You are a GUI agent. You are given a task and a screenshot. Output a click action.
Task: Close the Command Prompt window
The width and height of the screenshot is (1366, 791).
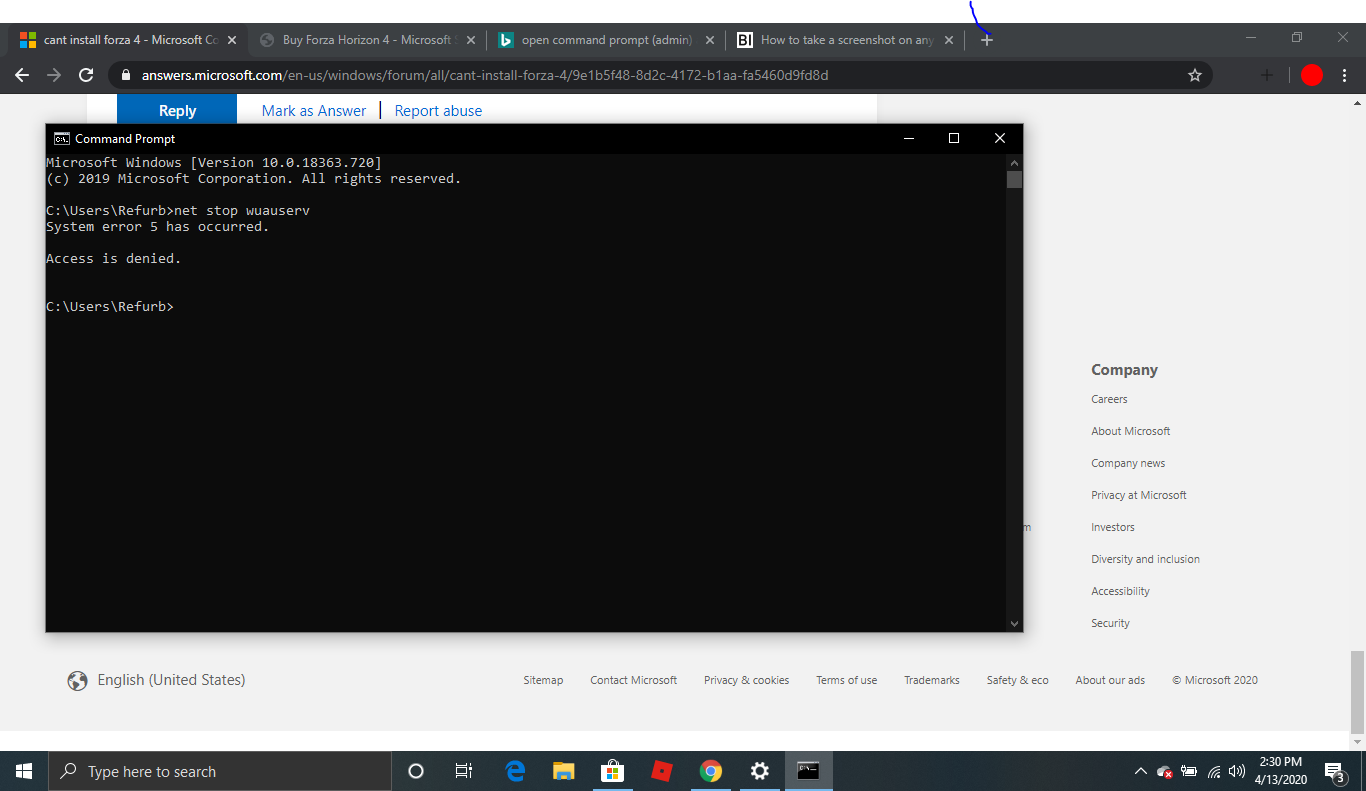[1000, 139]
